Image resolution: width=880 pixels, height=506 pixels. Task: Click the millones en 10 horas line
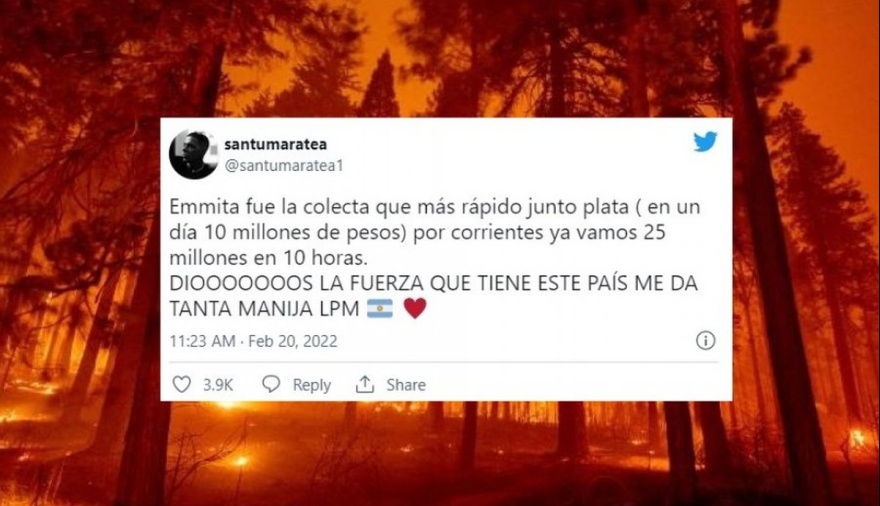tap(268, 258)
